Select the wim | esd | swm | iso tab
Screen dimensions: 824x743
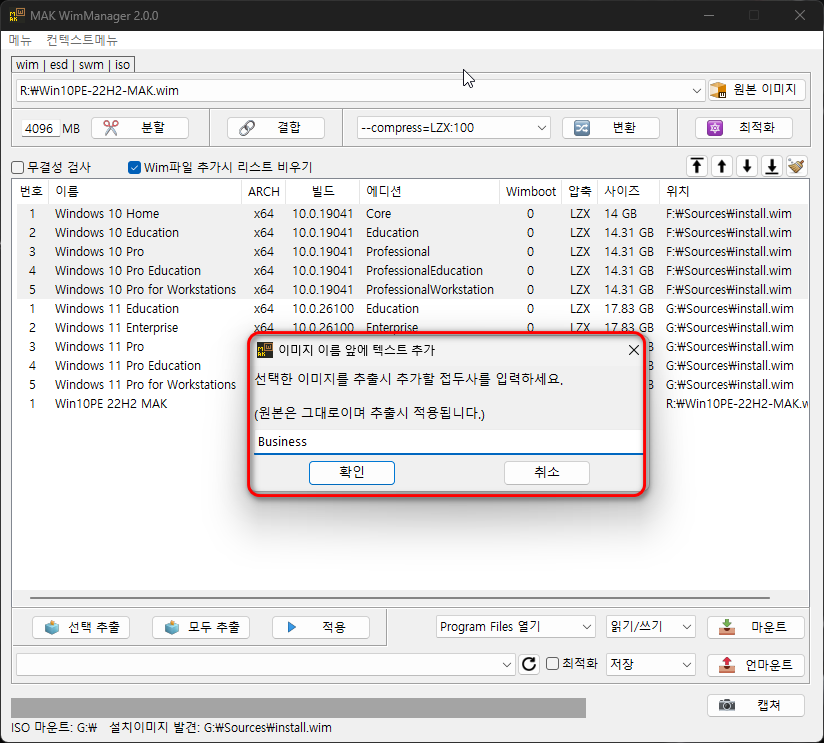[73, 65]
